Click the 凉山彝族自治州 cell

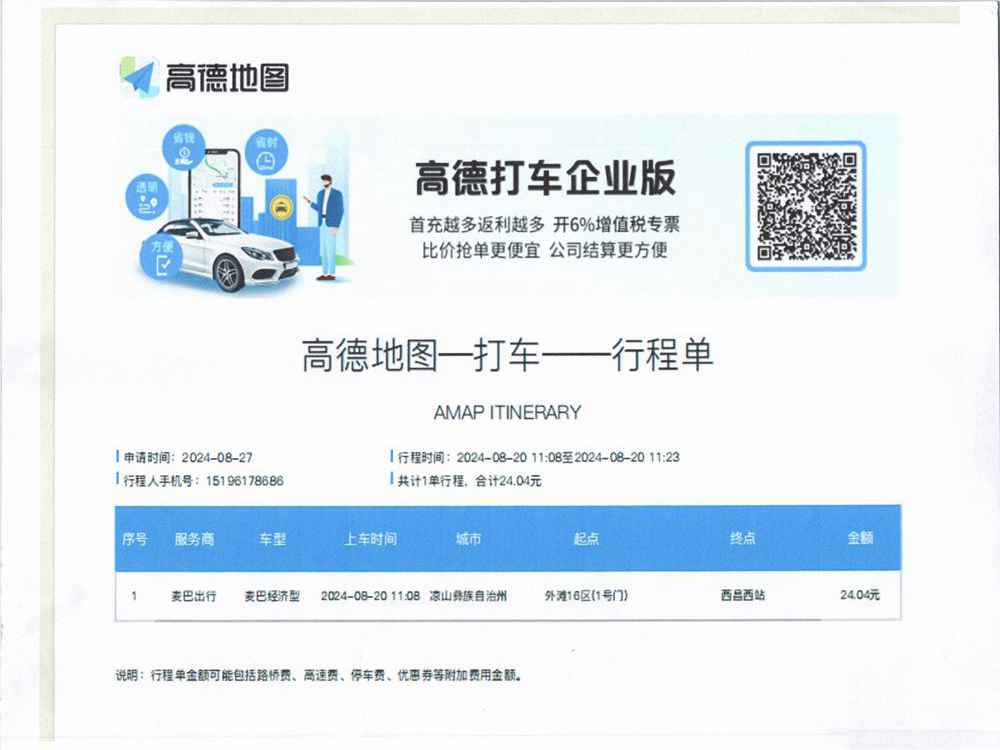tap(468, 596)
